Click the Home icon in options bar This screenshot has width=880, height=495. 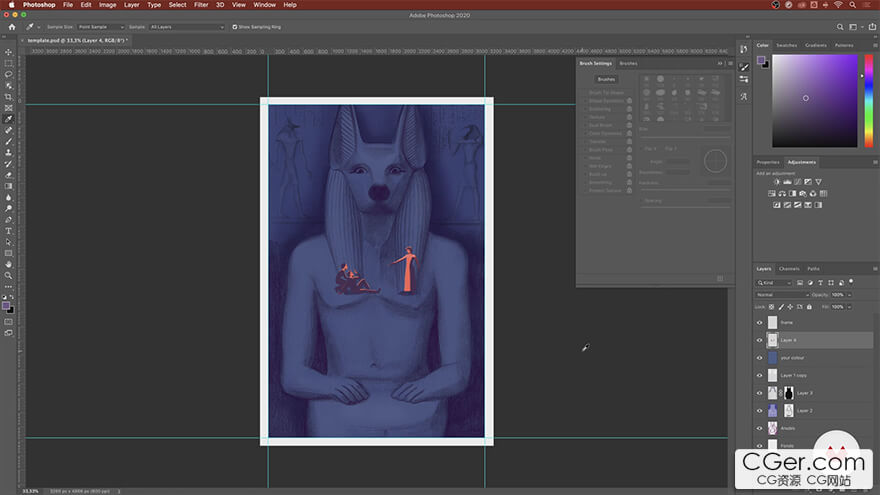(12, 27)
